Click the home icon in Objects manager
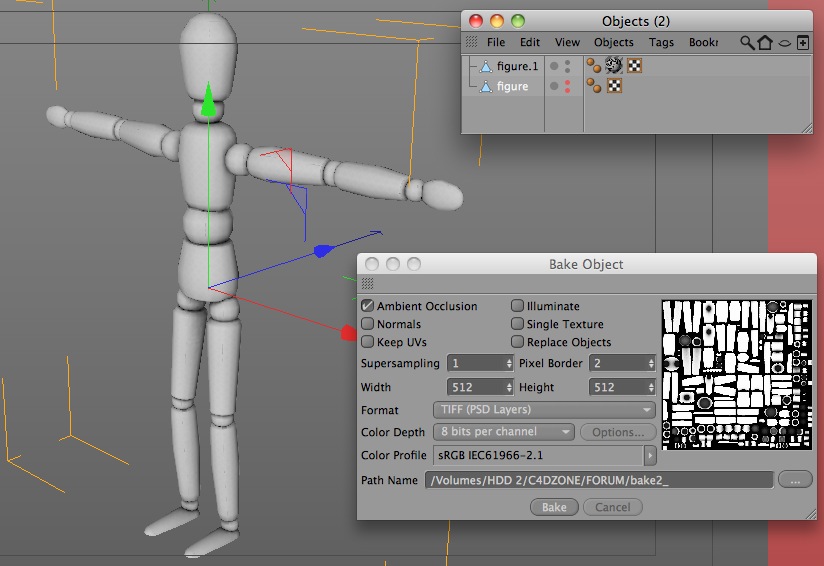824x566 pixels. [x=765, y=43]
